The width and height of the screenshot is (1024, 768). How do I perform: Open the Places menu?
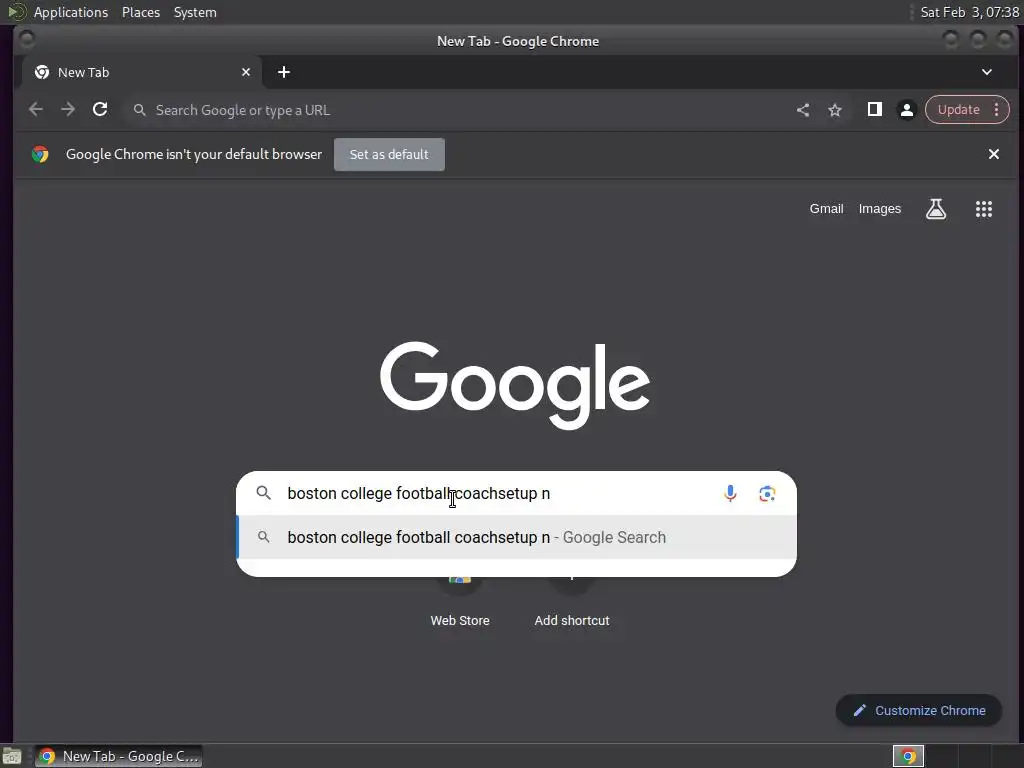[x=140, y=12]
